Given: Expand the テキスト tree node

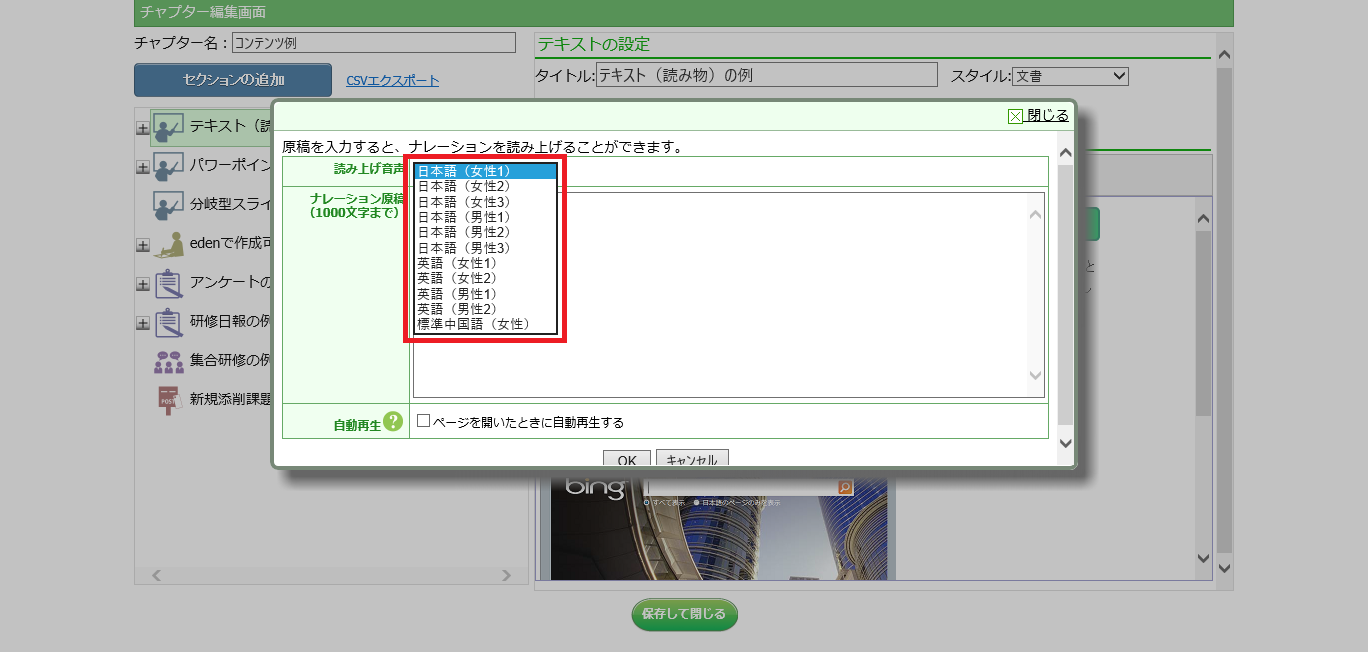Looking at the screenshot, I should click(142, 129).
